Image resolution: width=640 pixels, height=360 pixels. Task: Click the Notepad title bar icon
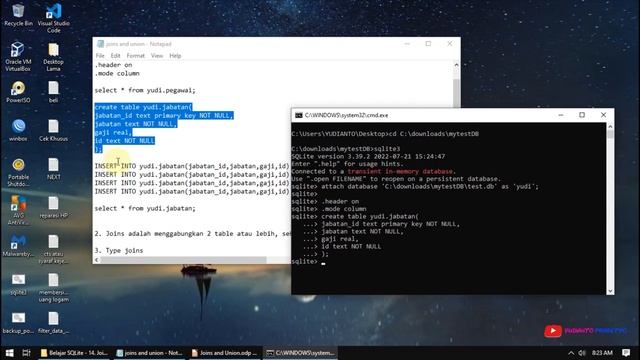(100, 44)
